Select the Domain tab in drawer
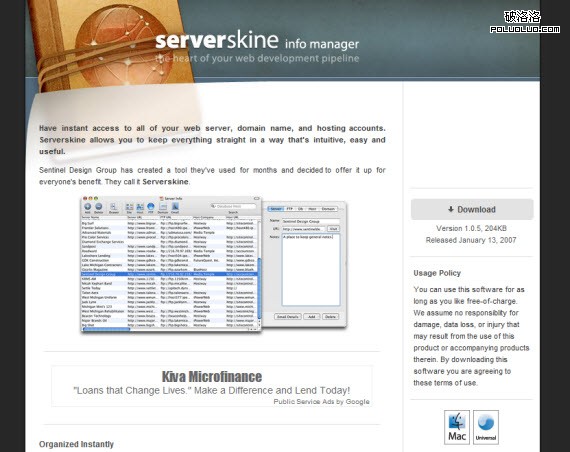 (328, 209)
